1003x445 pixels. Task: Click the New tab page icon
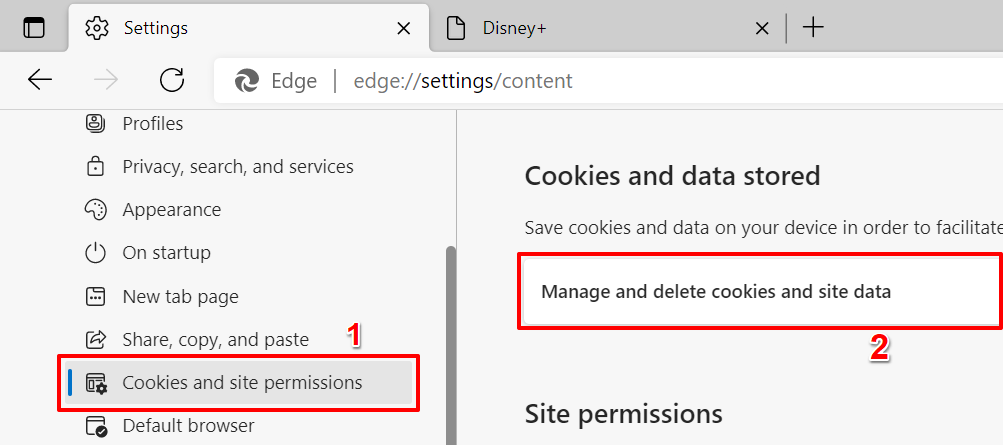pos(96,296)
